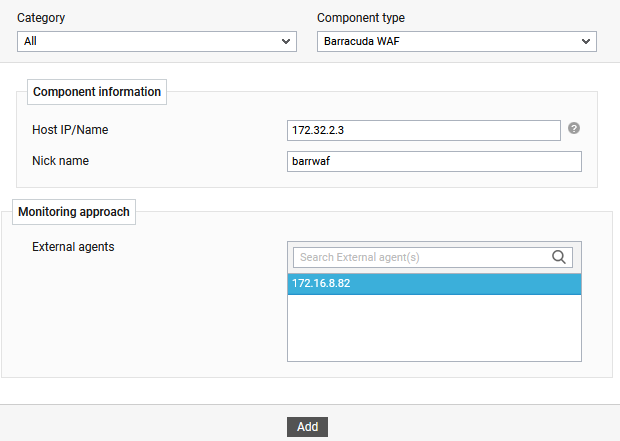This screenshot has height=441, width=620.
Task: Focus the Host IP/Name field with 172.32.2.3
Action: (424, 131)
